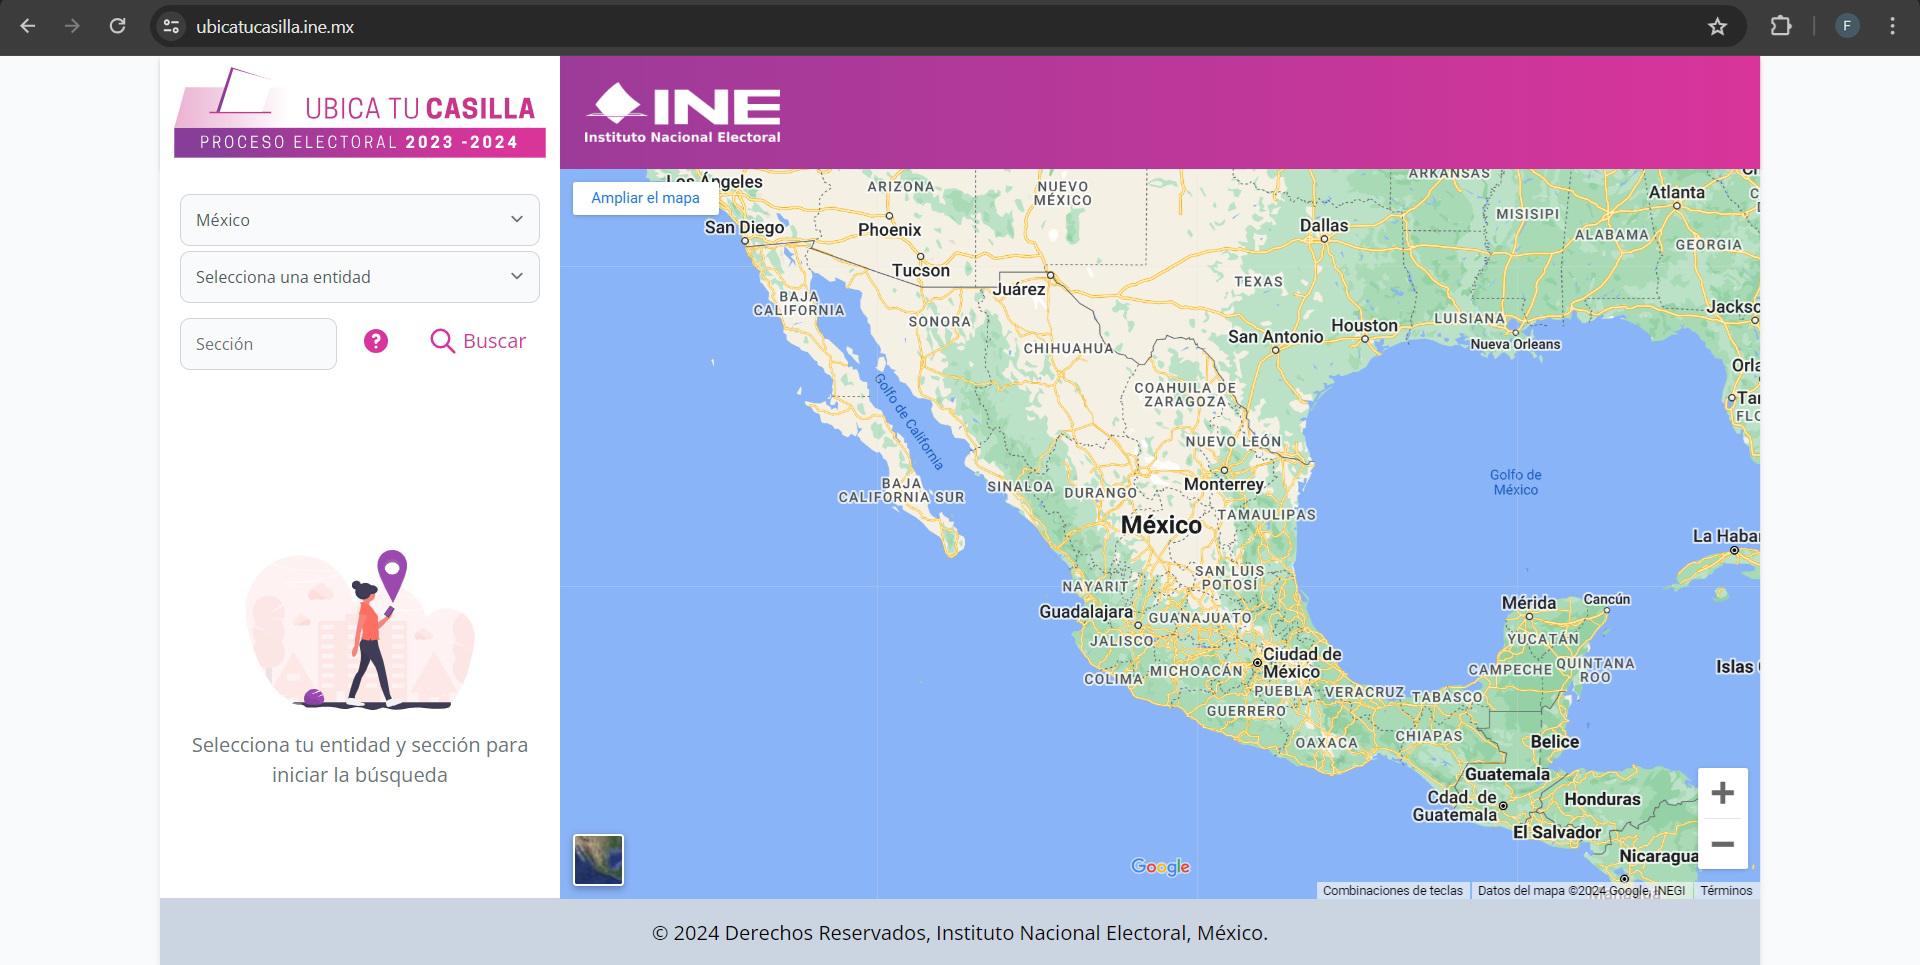Screen dimensions: 1920x965
Task: Focus the Sección input field
Action: click(x=258, y=344)
